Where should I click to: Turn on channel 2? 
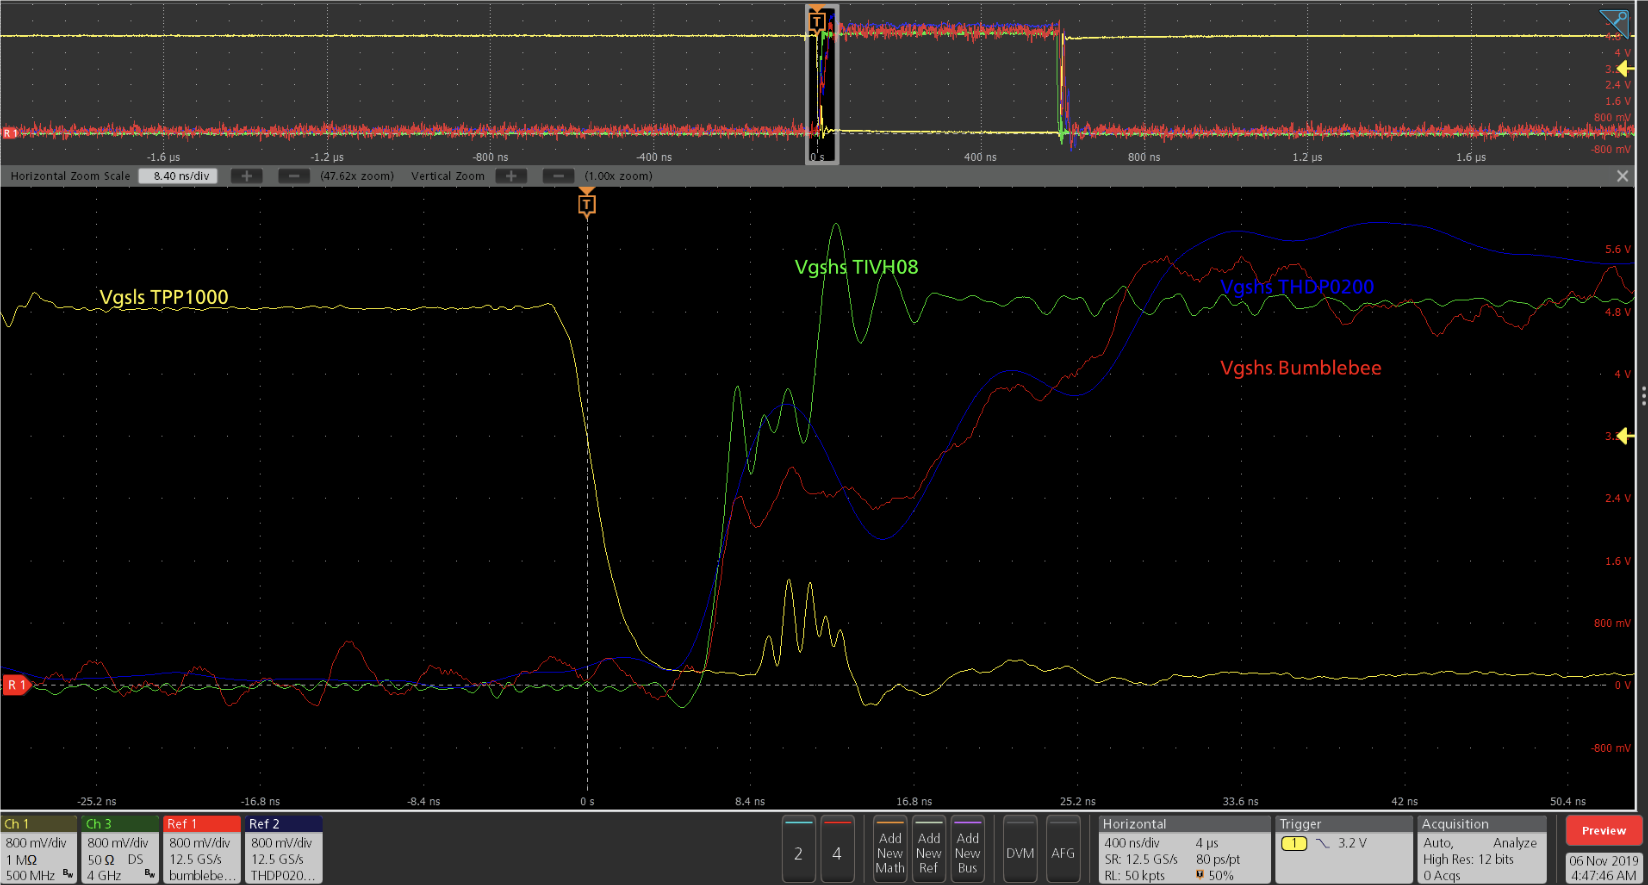point(798,850)
